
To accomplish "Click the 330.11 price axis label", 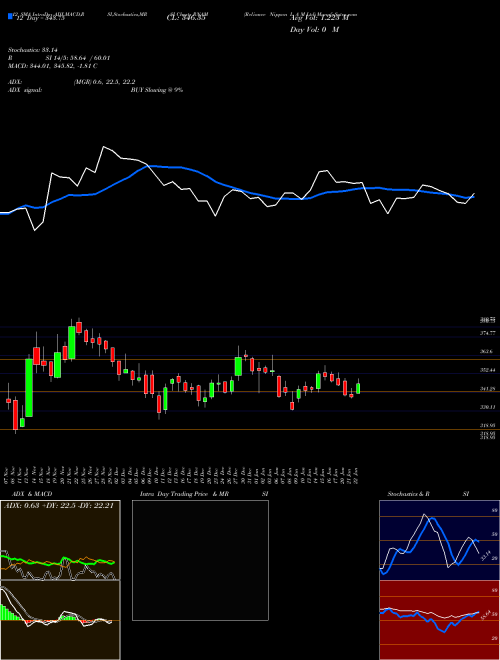I will 488,407.
